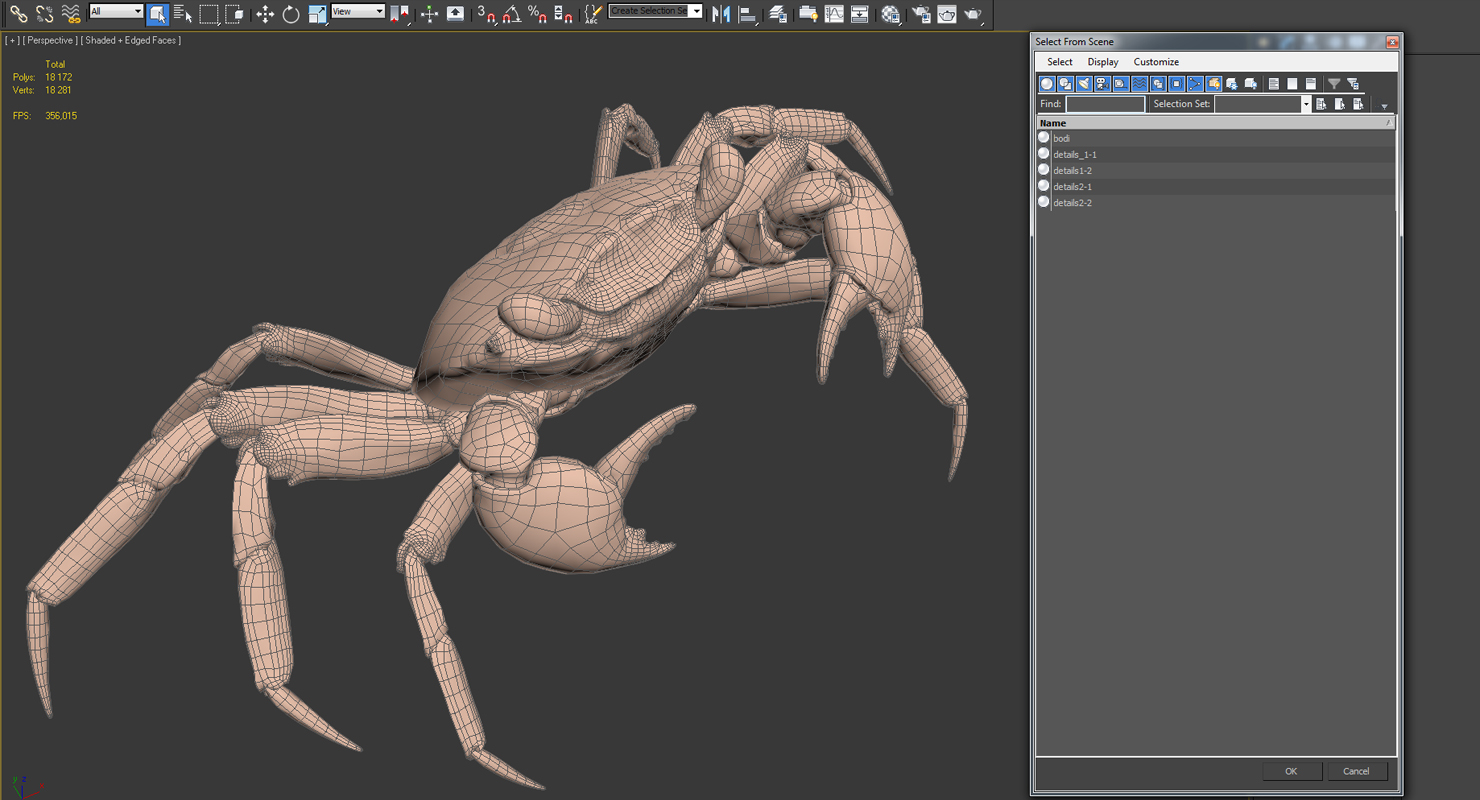Click the Cancel button

pos(1356,771)
